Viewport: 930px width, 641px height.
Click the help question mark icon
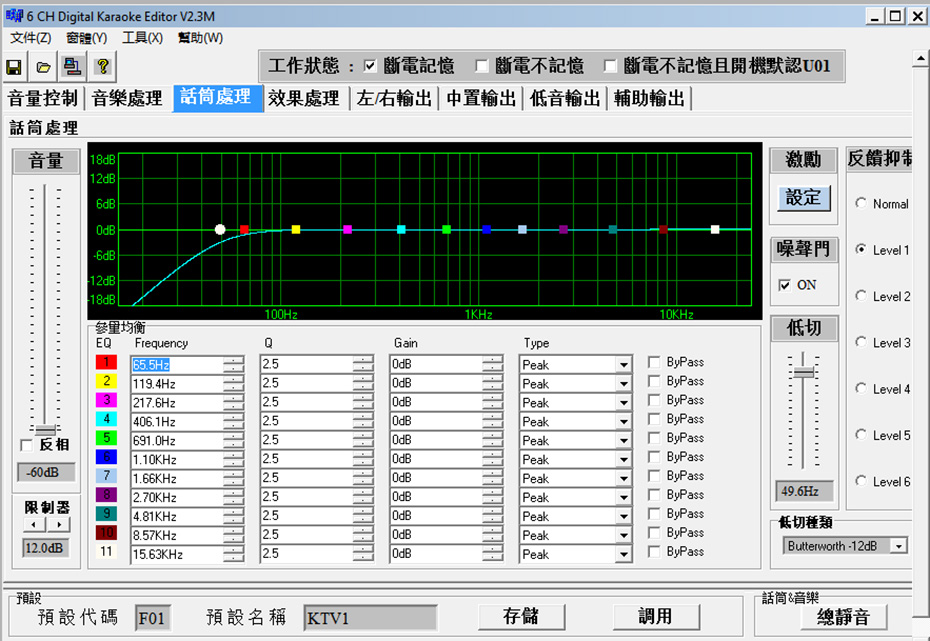pos(103,66)
